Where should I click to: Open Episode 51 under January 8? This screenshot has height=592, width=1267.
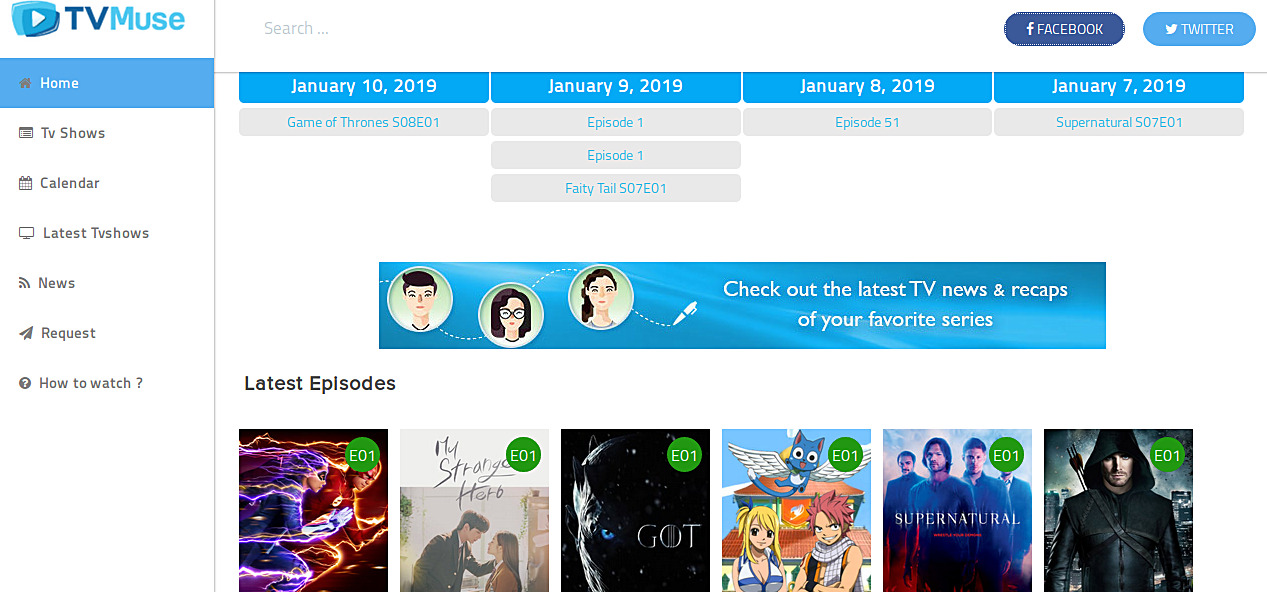point(867,122)
